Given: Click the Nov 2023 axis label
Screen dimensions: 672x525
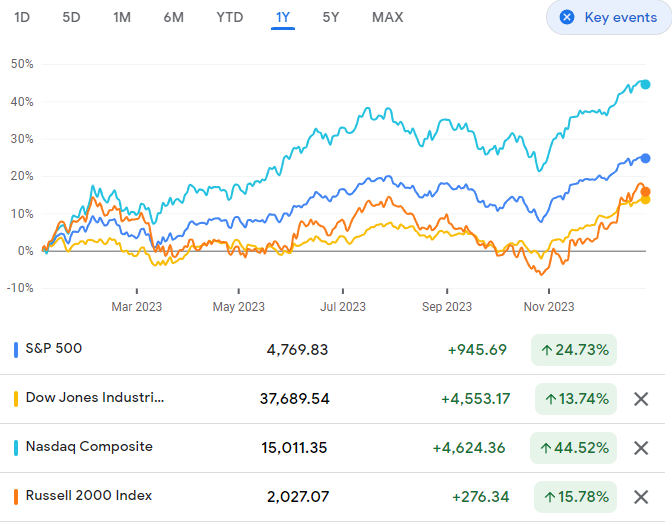Looking at the screenshot, I should click(x=549, y=307).
